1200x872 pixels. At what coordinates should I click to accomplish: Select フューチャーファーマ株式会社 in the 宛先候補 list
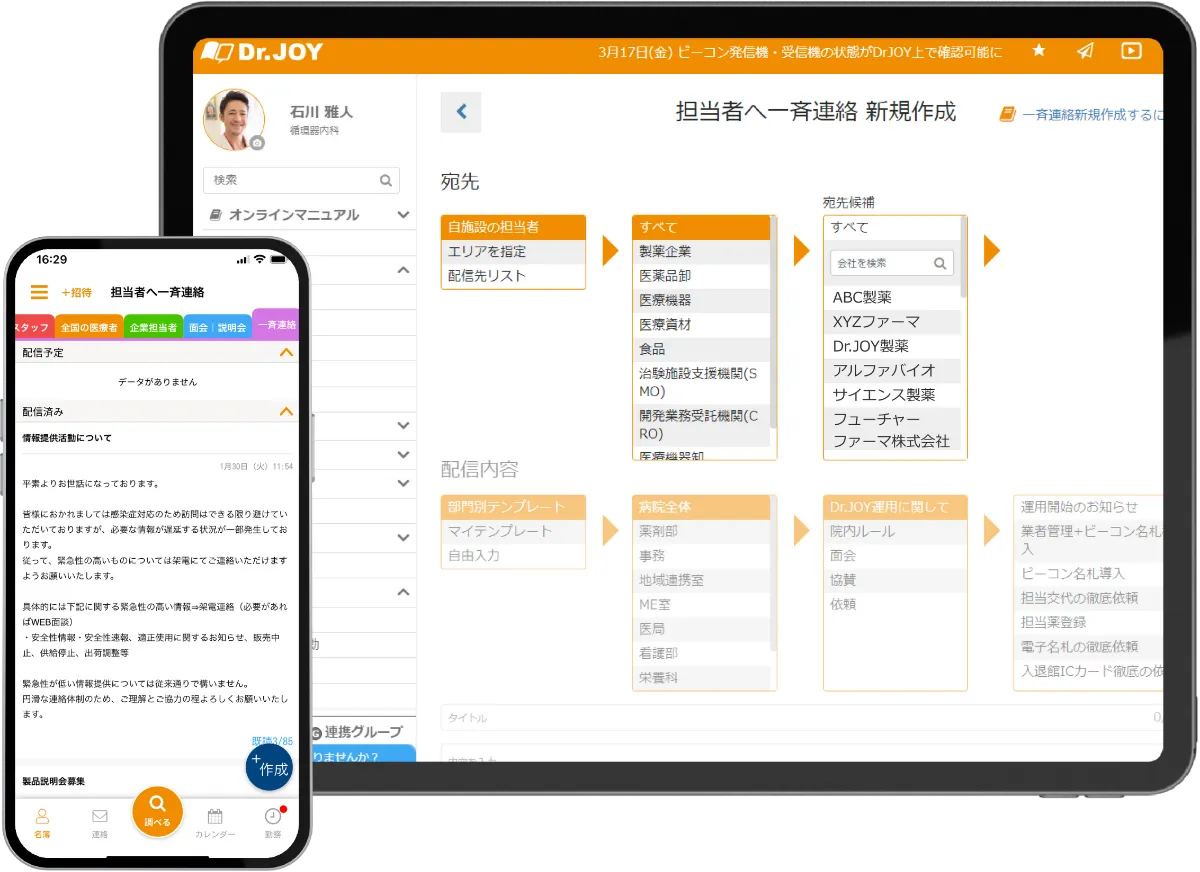[x=892, y=430]
